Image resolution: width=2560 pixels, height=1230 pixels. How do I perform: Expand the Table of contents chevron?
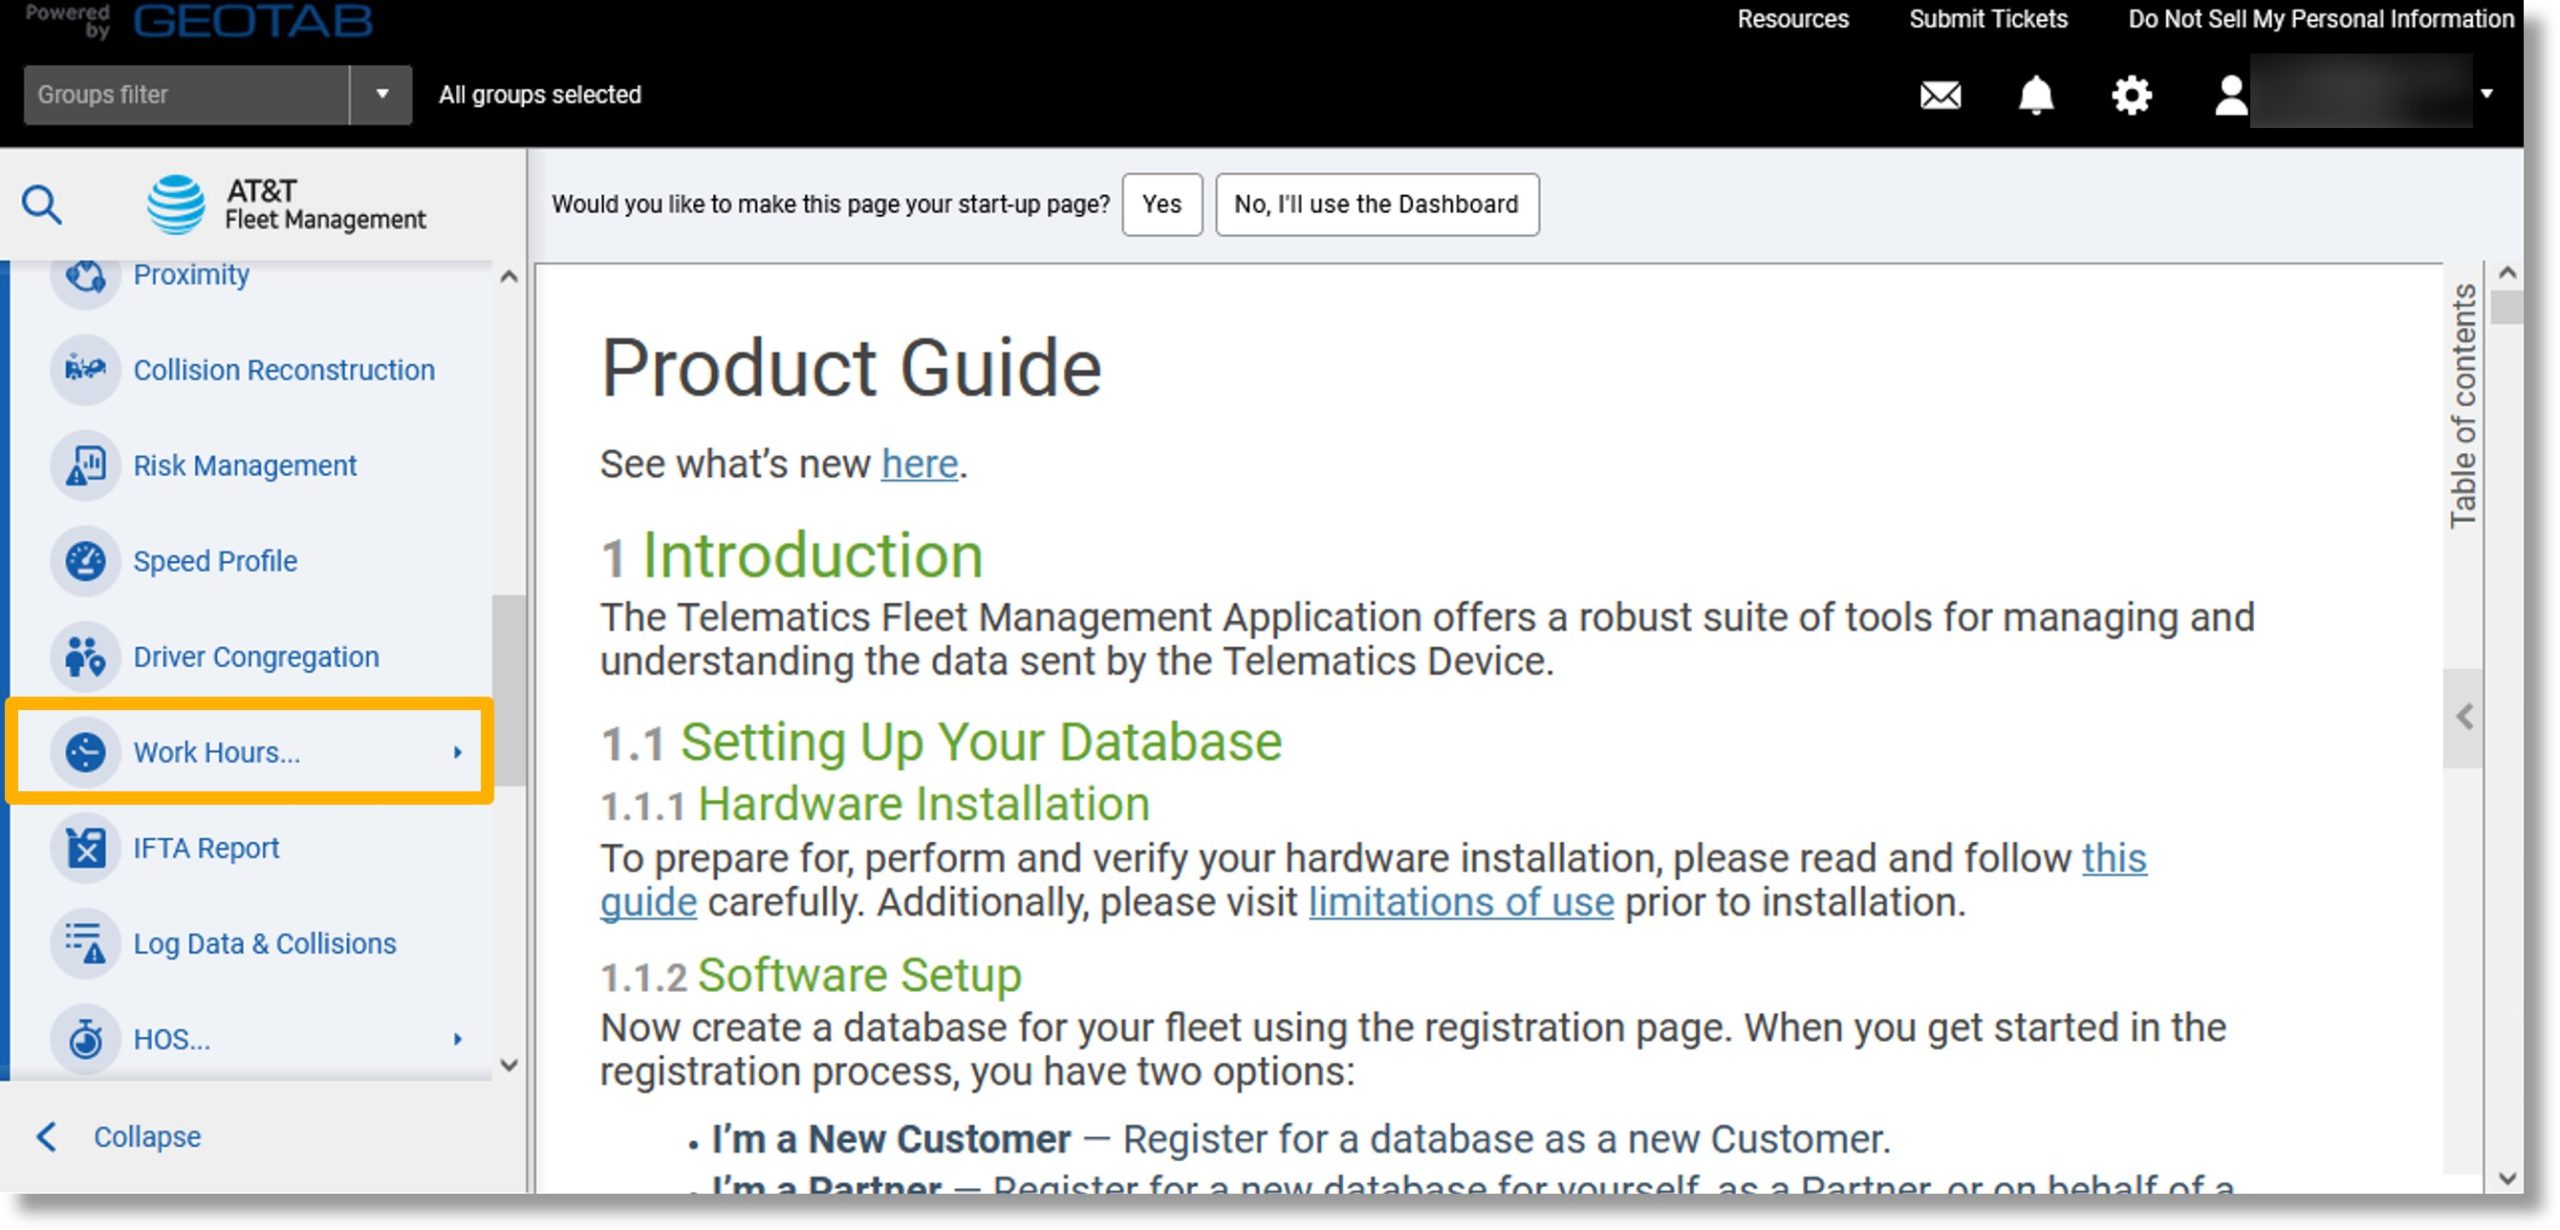(x=2464, y=718)
